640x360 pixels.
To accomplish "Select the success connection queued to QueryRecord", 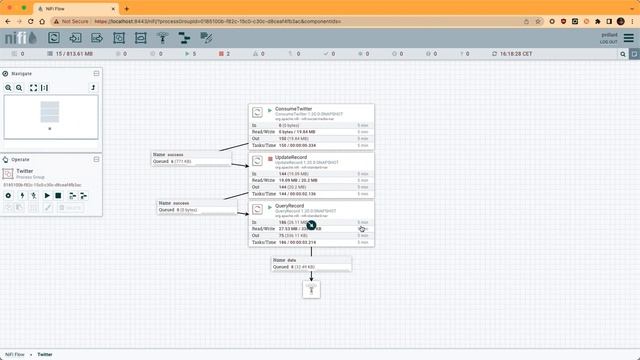I will 197,207.
